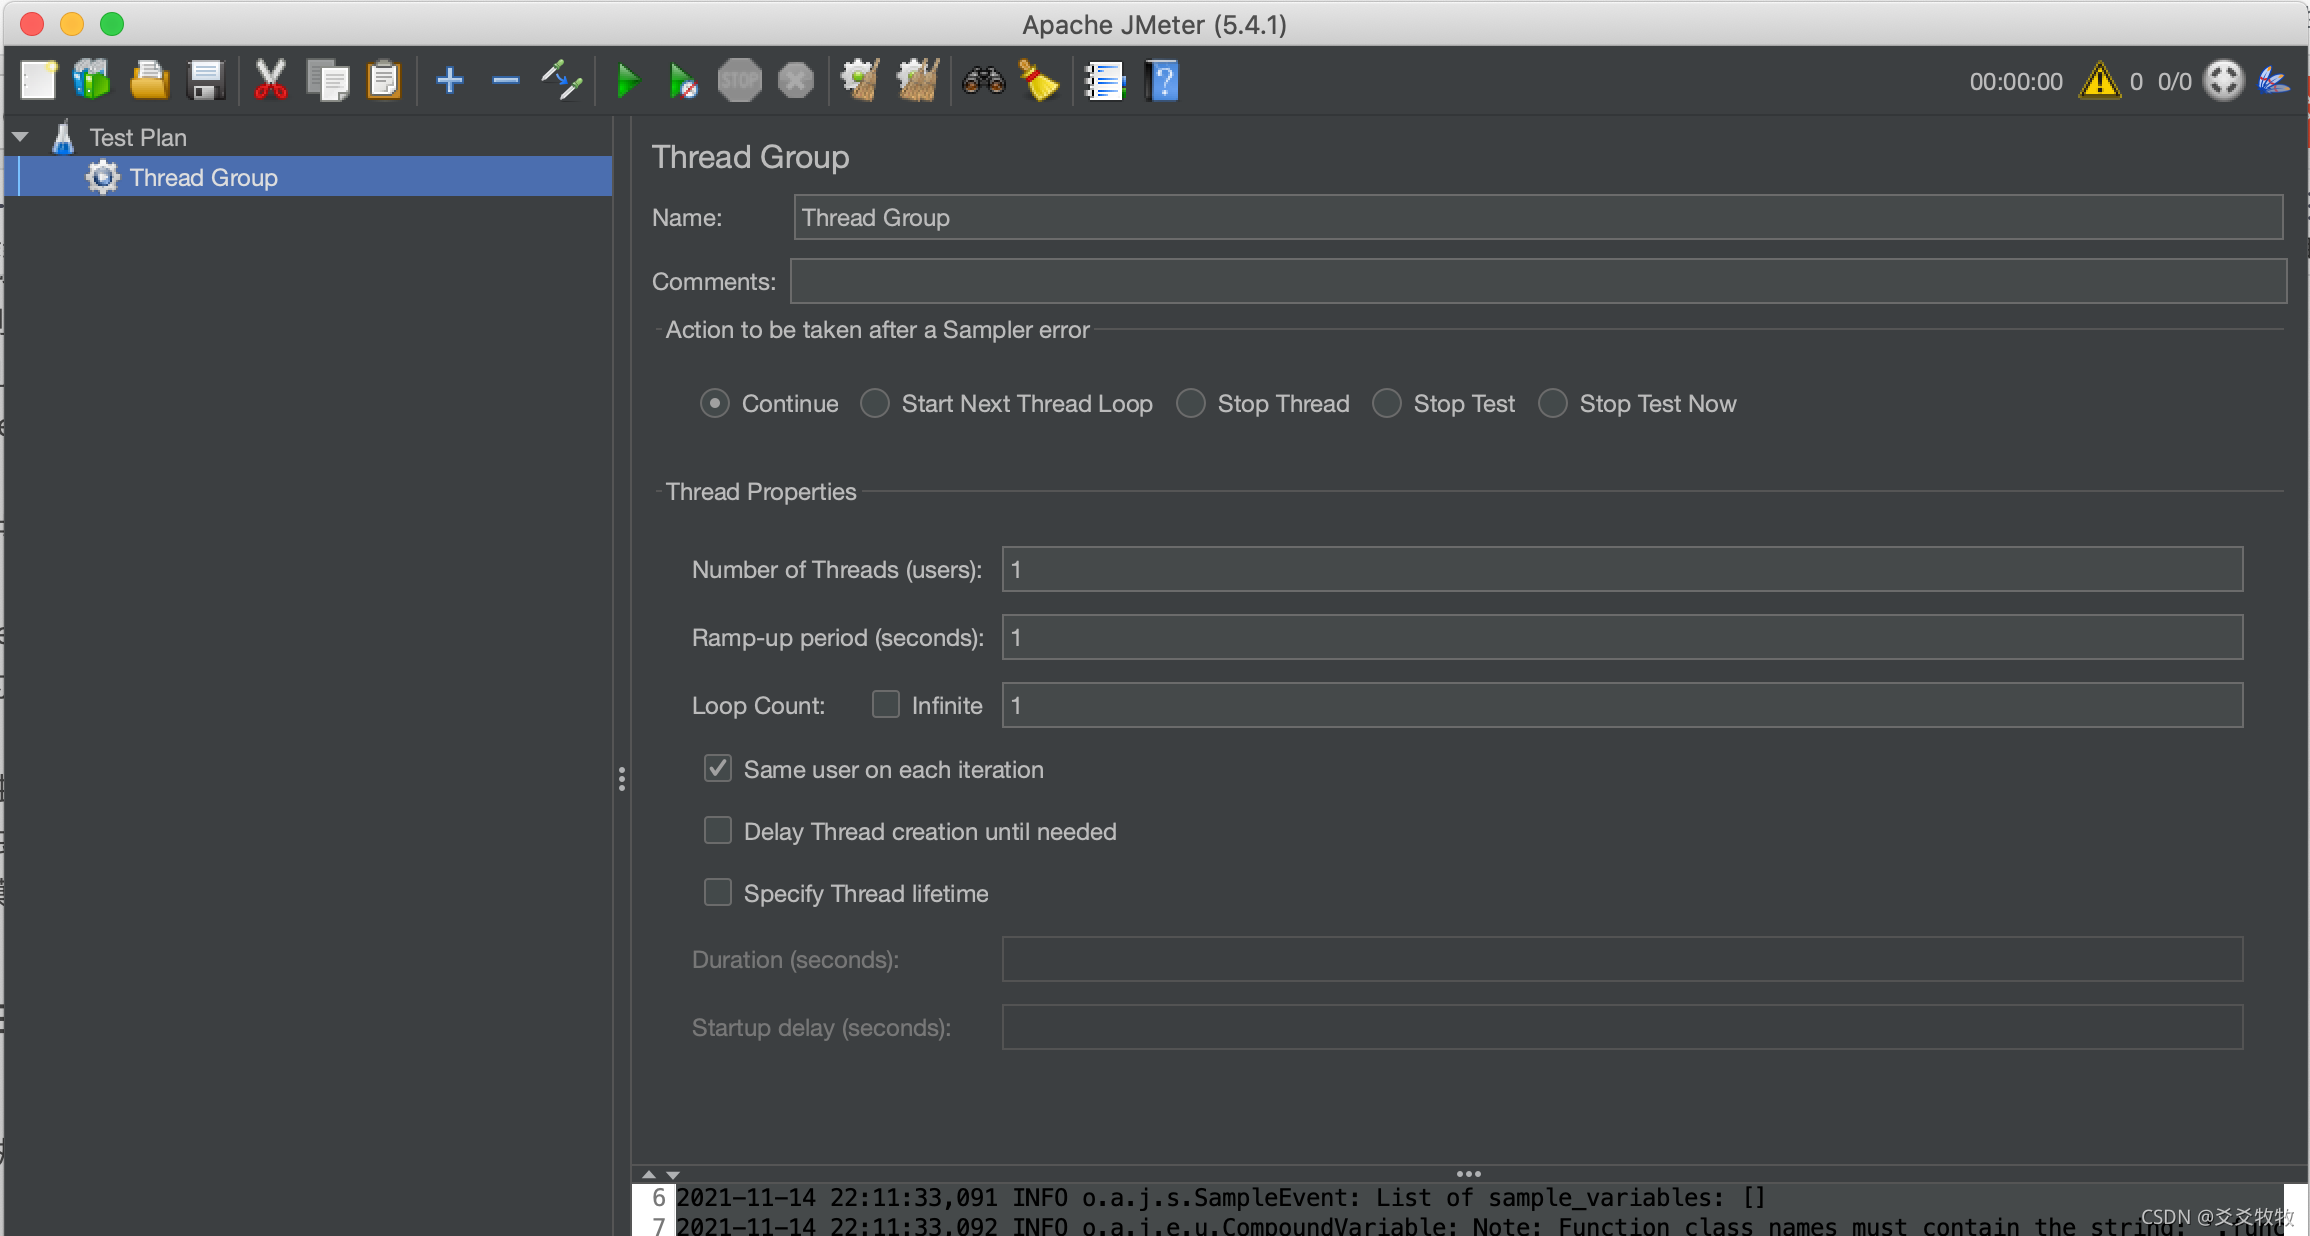Click the Name input field
The width and height of the screenshot is (2310, 1236).
click(x=1538, y=217)
